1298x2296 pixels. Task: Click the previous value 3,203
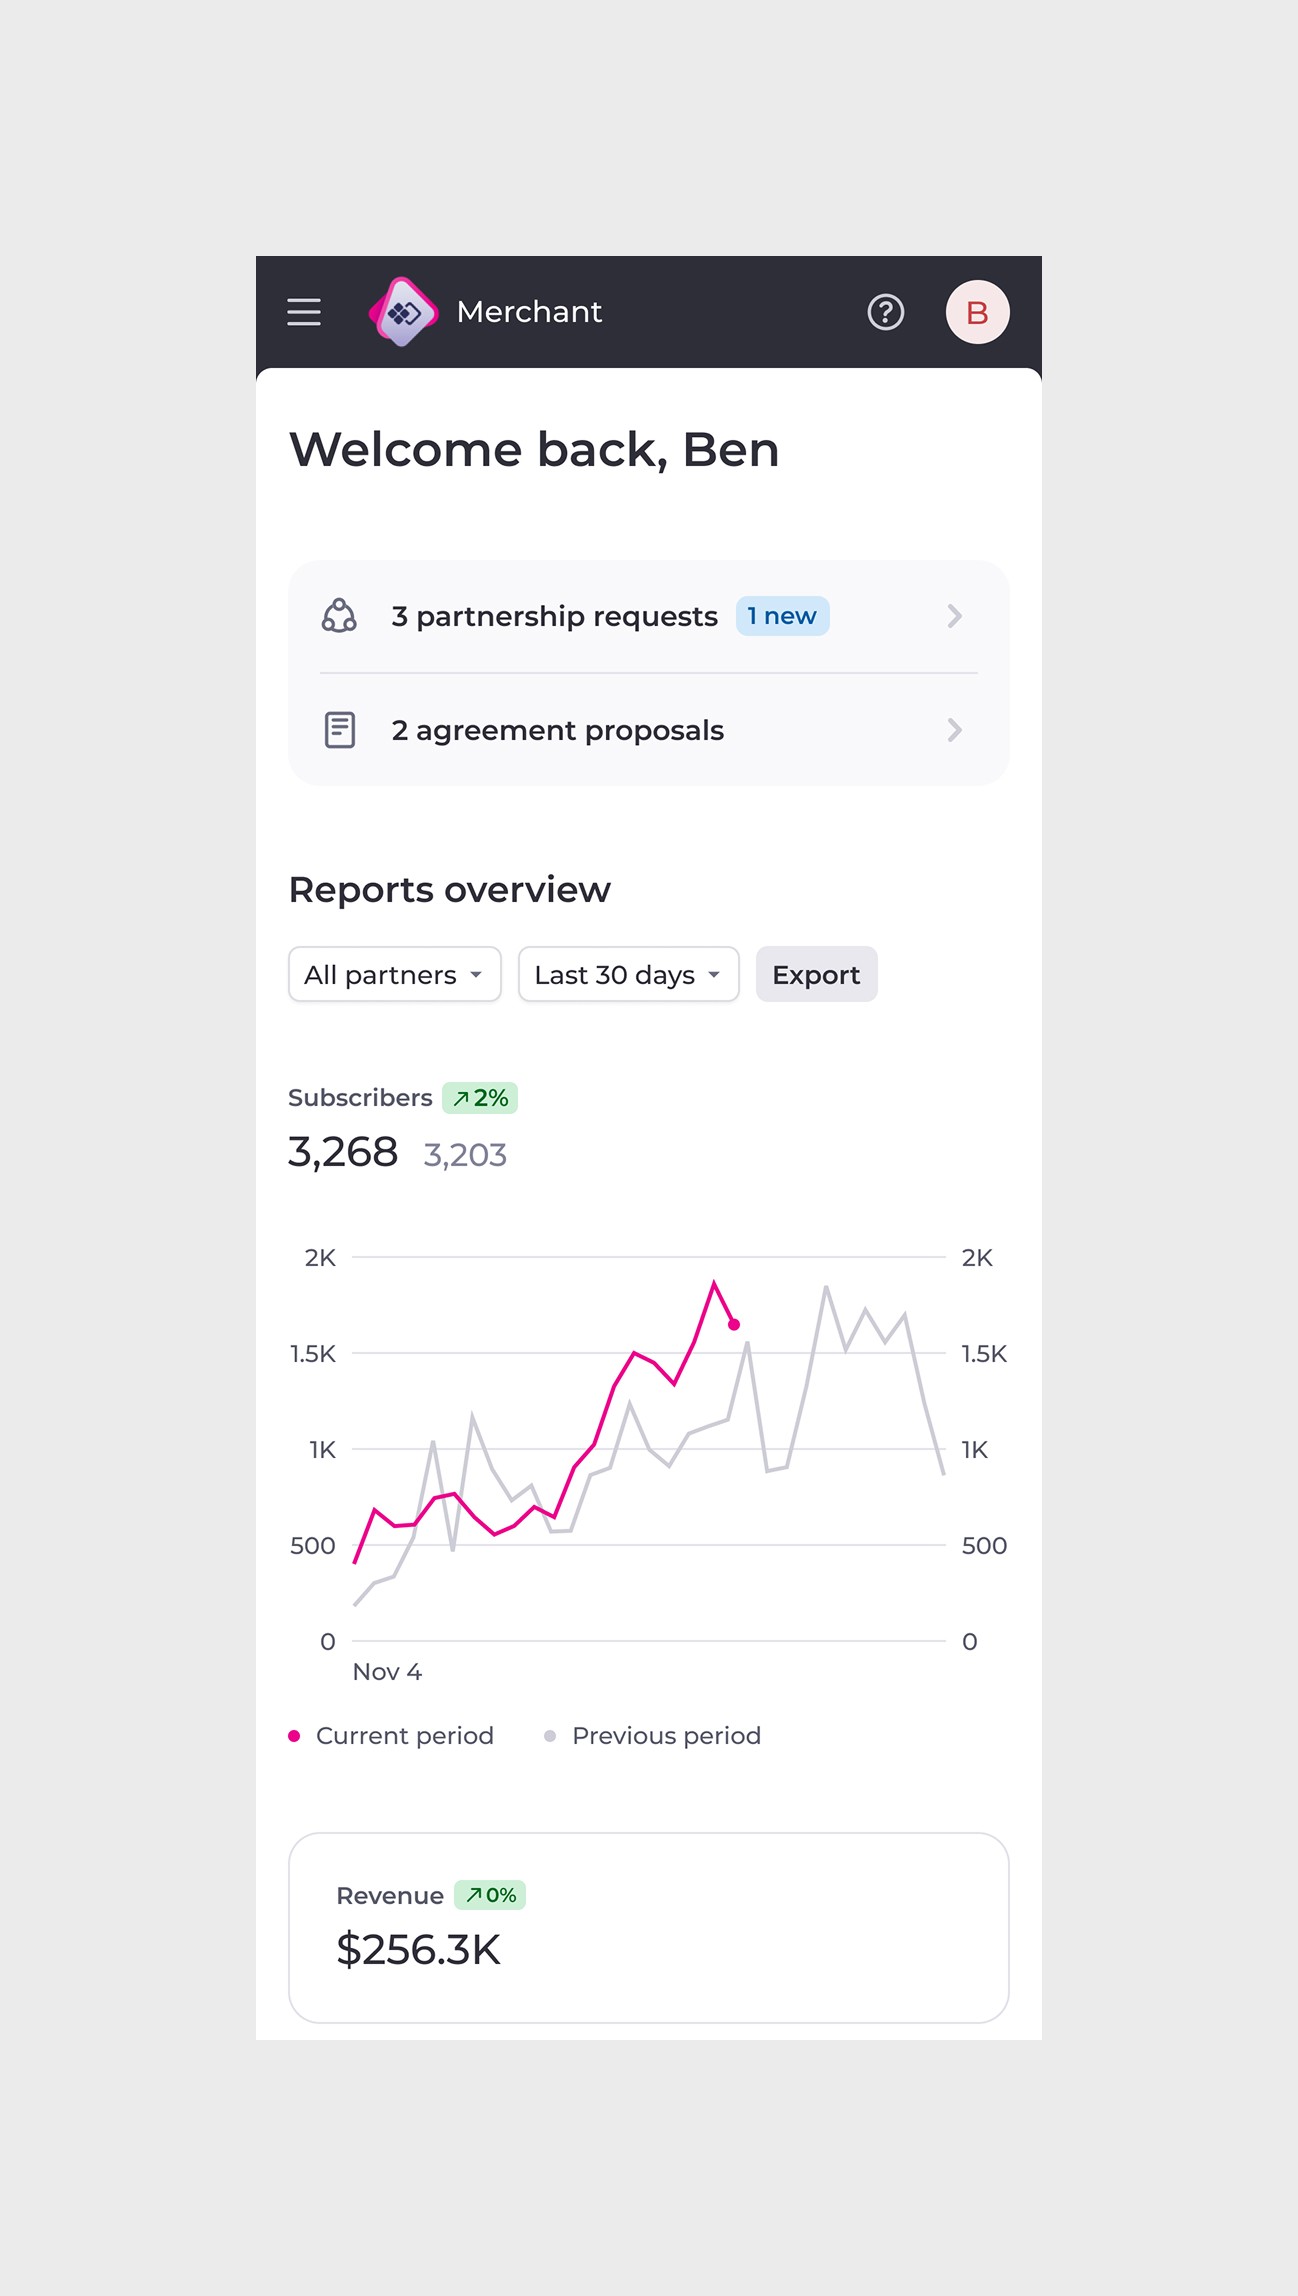coord(465,1155)
